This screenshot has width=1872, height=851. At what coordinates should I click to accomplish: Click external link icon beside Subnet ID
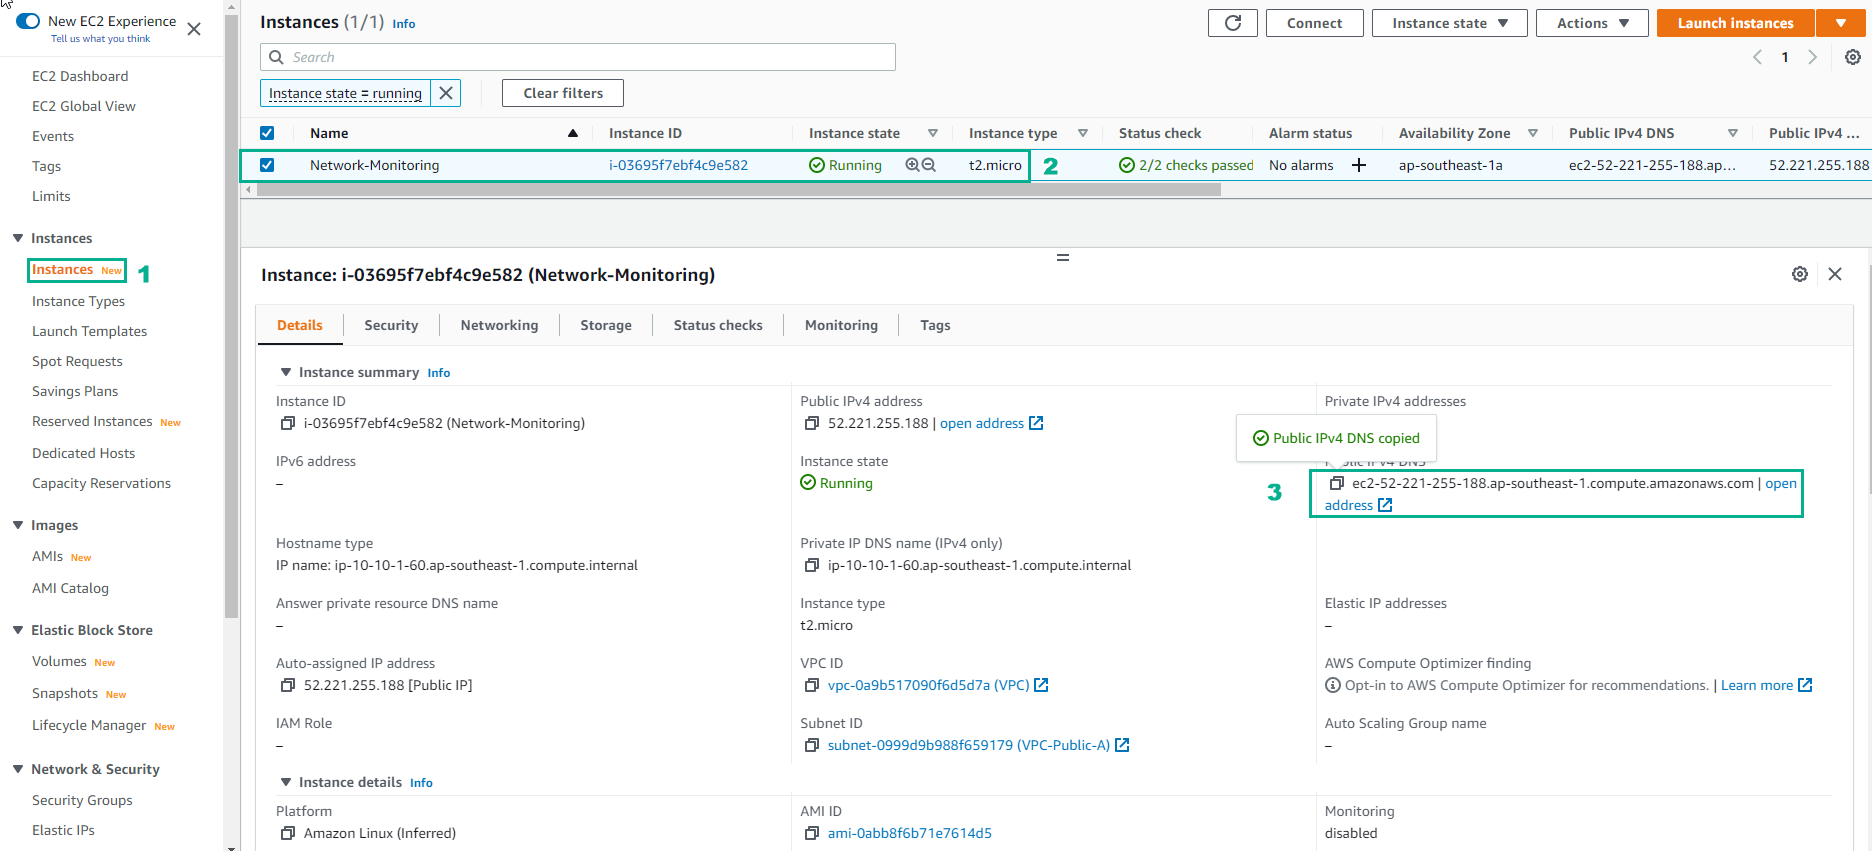1122,745
